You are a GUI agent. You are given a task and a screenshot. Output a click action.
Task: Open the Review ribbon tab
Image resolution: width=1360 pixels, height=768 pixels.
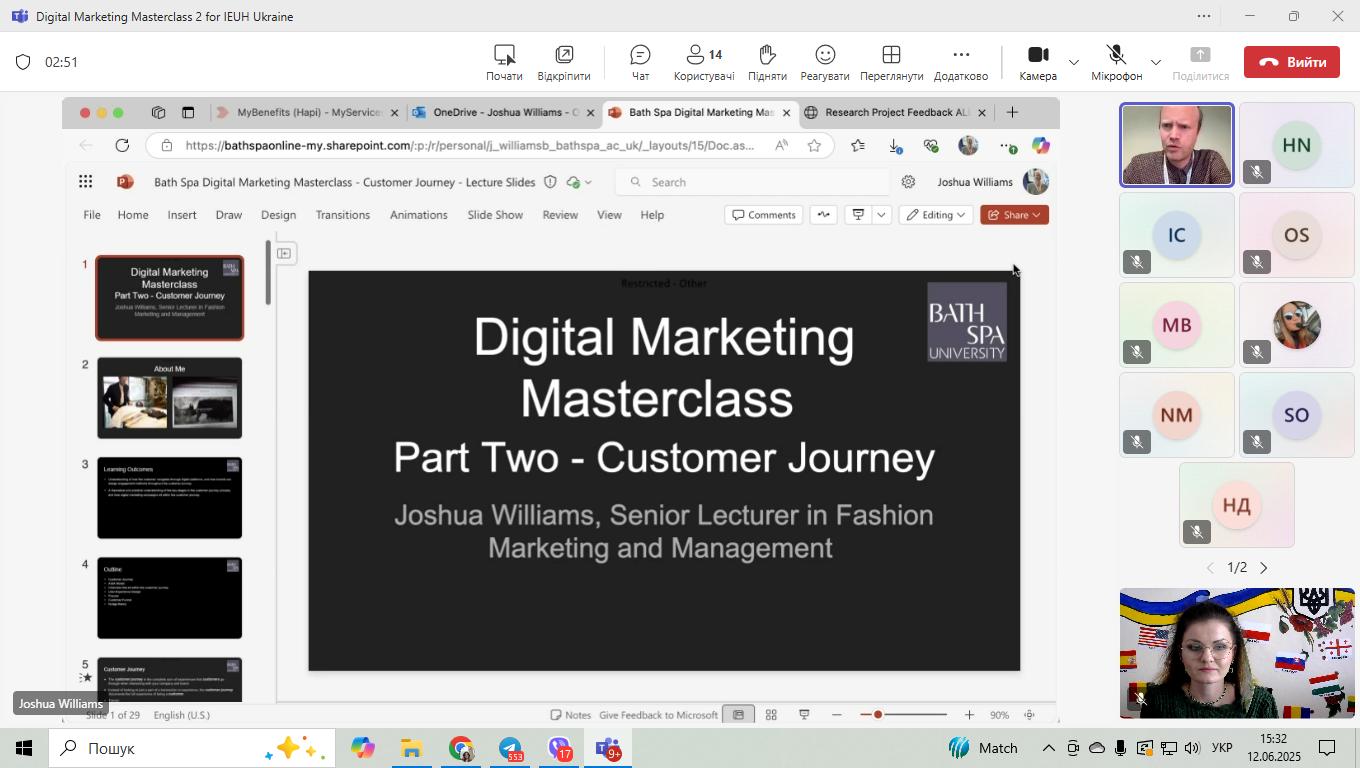click(x=560, y=215)
